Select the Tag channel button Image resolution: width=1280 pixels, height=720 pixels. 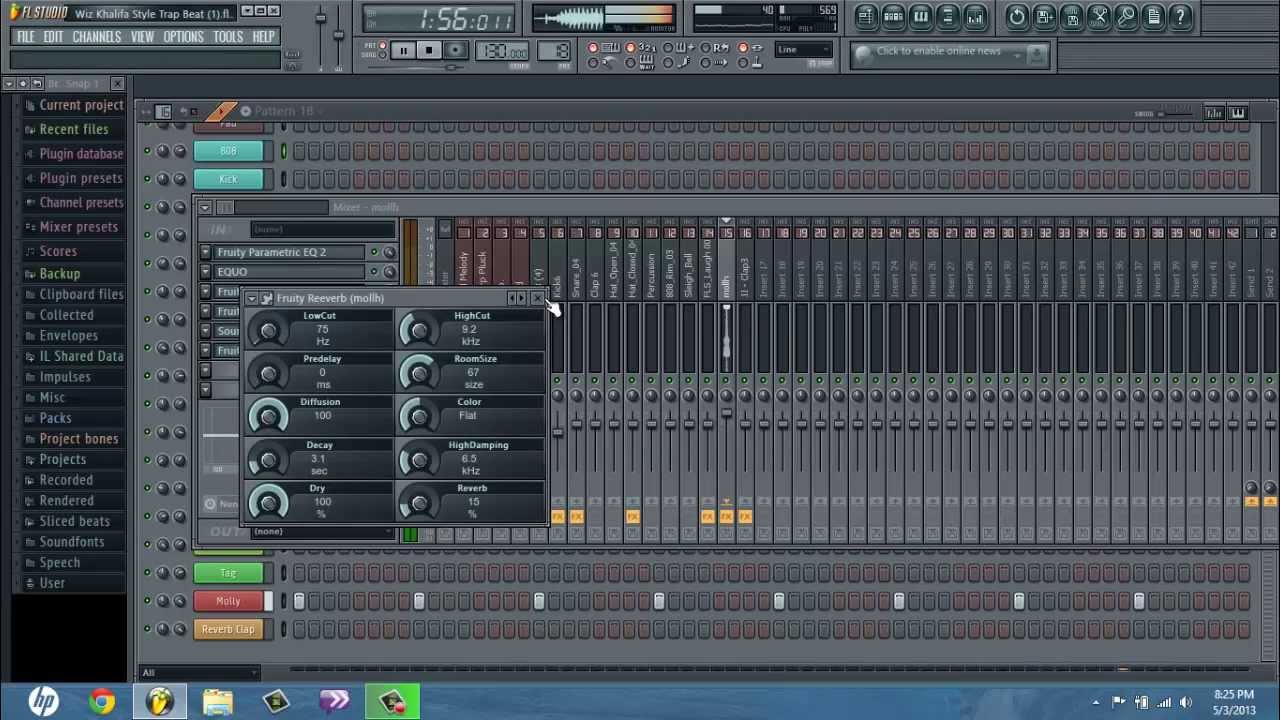pyautogui.click(x=228, y=573)
